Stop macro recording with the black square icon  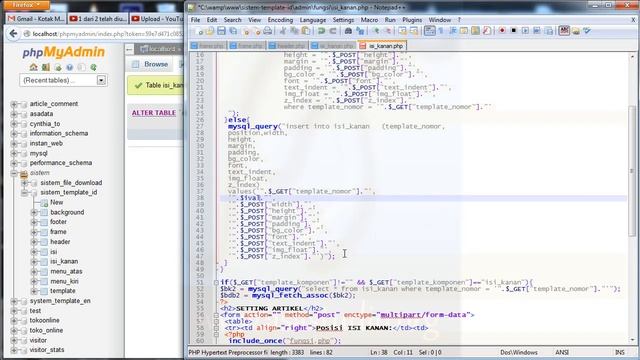pyautogui.click(x=513, y=31)
